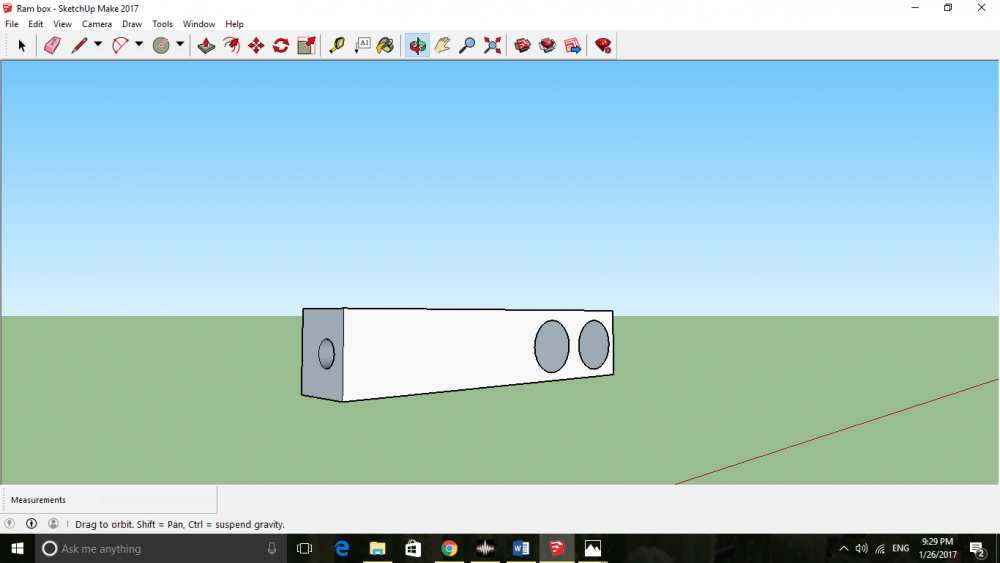Viewport: 1000px width, 563px height.
Task: Open the volume control in tray
Action: (862, 548)
